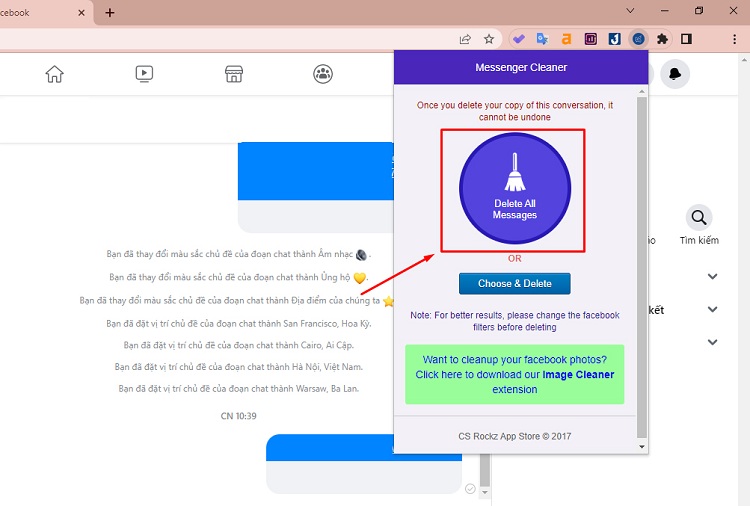Viewport: 750px width, 506px height.
Task: Click the share page icon in address bar
Action: click(465, 39)
